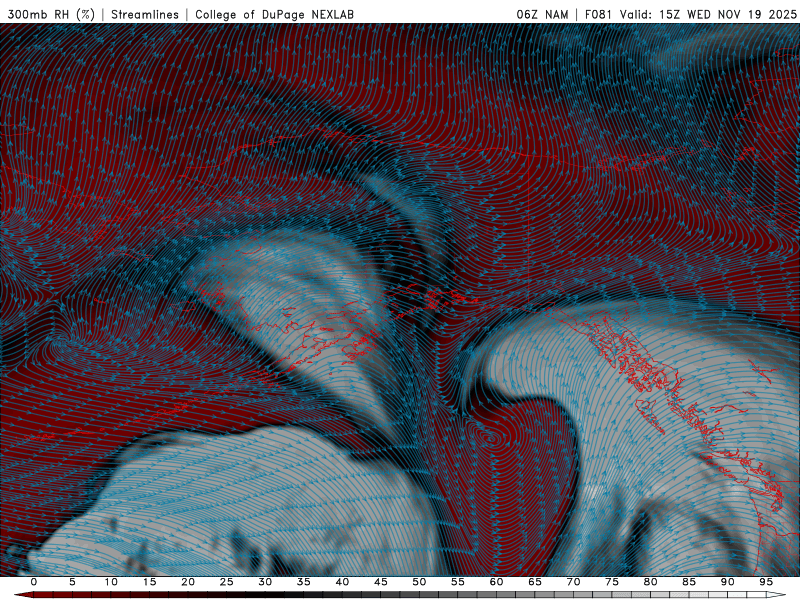Click the "45" tick label on color scale

click(x=381, y=582)
